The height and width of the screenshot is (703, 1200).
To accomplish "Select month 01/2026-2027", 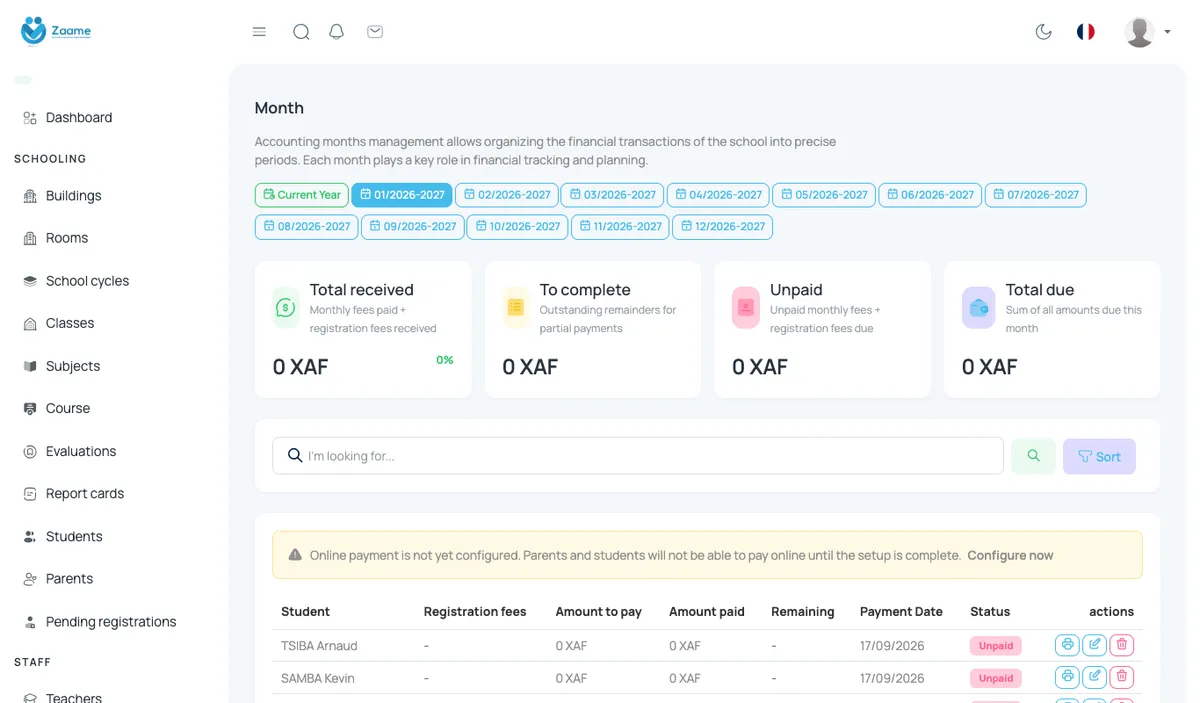I will coord(402,195).
